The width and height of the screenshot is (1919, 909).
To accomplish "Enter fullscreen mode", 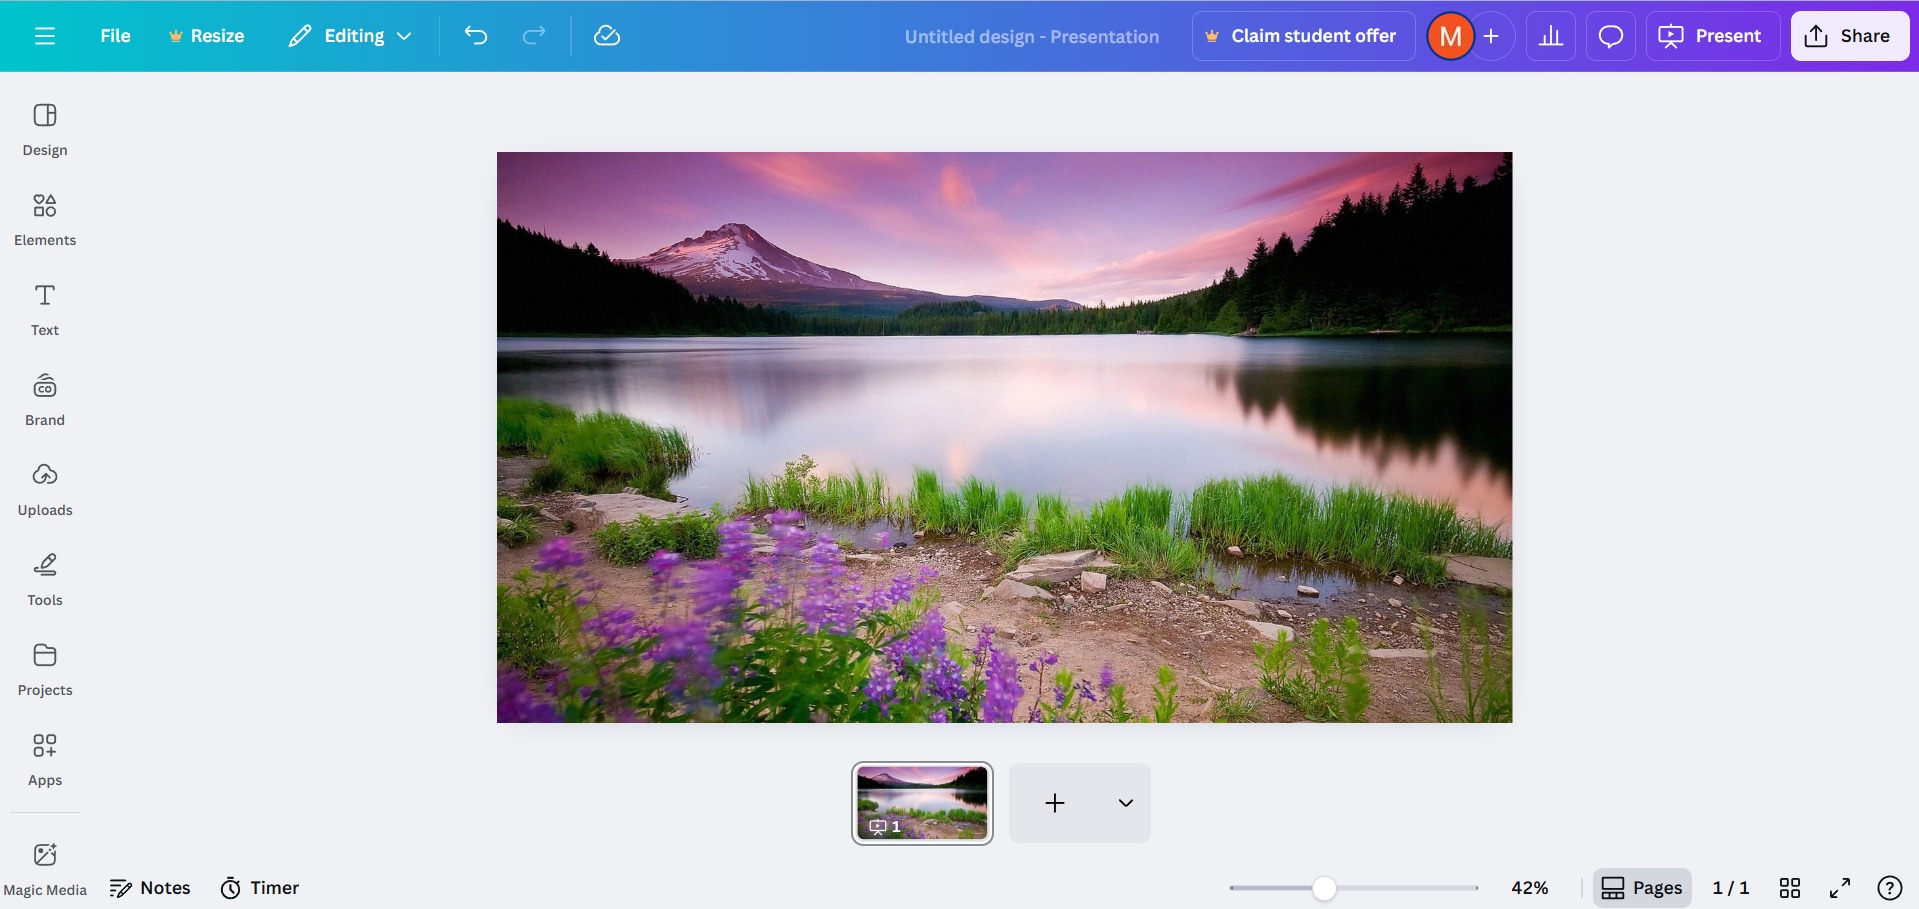I will [1840, 888].
